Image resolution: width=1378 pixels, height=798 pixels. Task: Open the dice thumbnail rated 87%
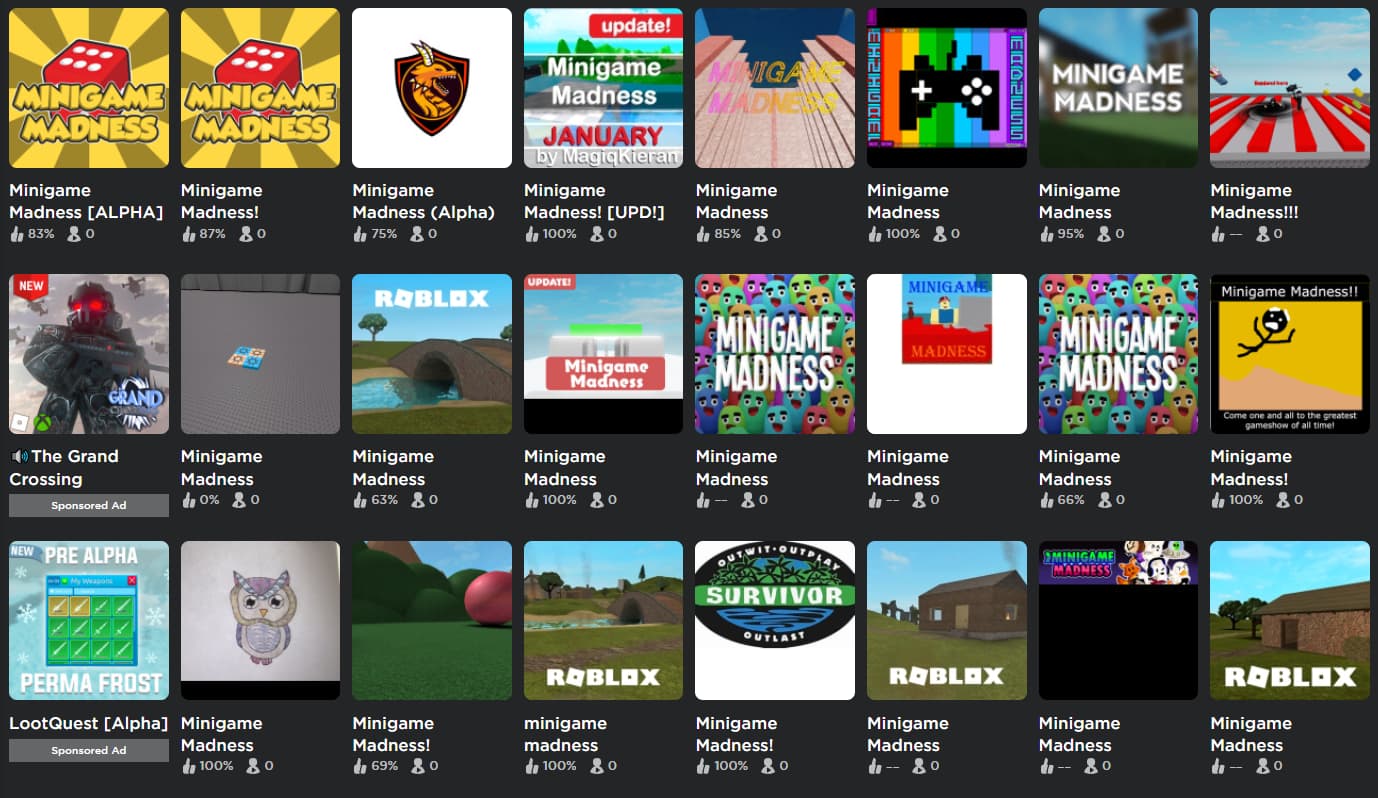(x=260, y=88)
